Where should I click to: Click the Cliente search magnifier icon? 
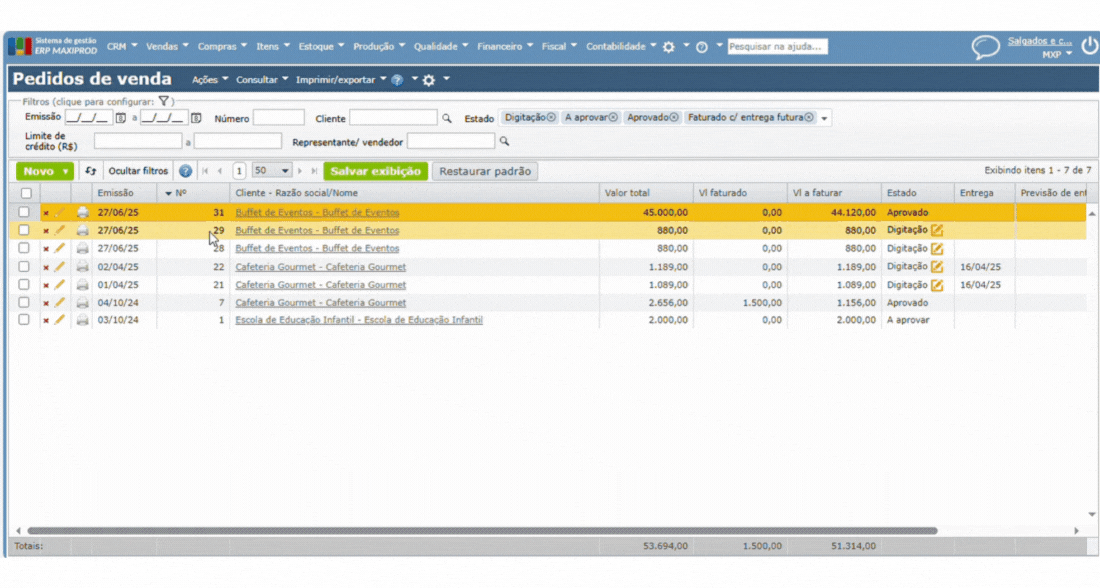[447, 118]
